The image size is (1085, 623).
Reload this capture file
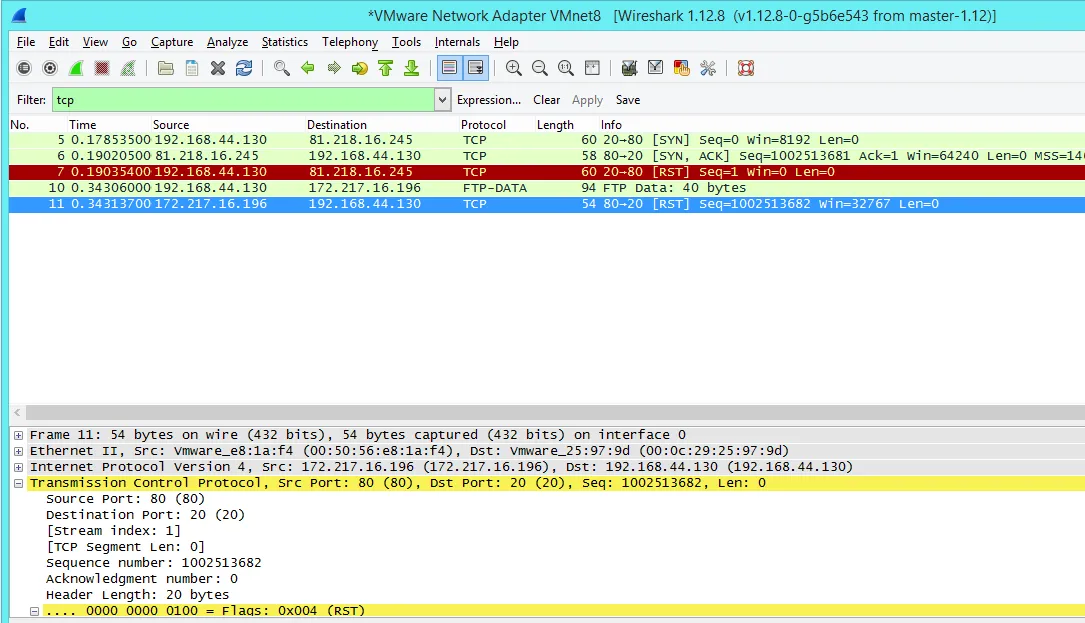pos(244,68)
